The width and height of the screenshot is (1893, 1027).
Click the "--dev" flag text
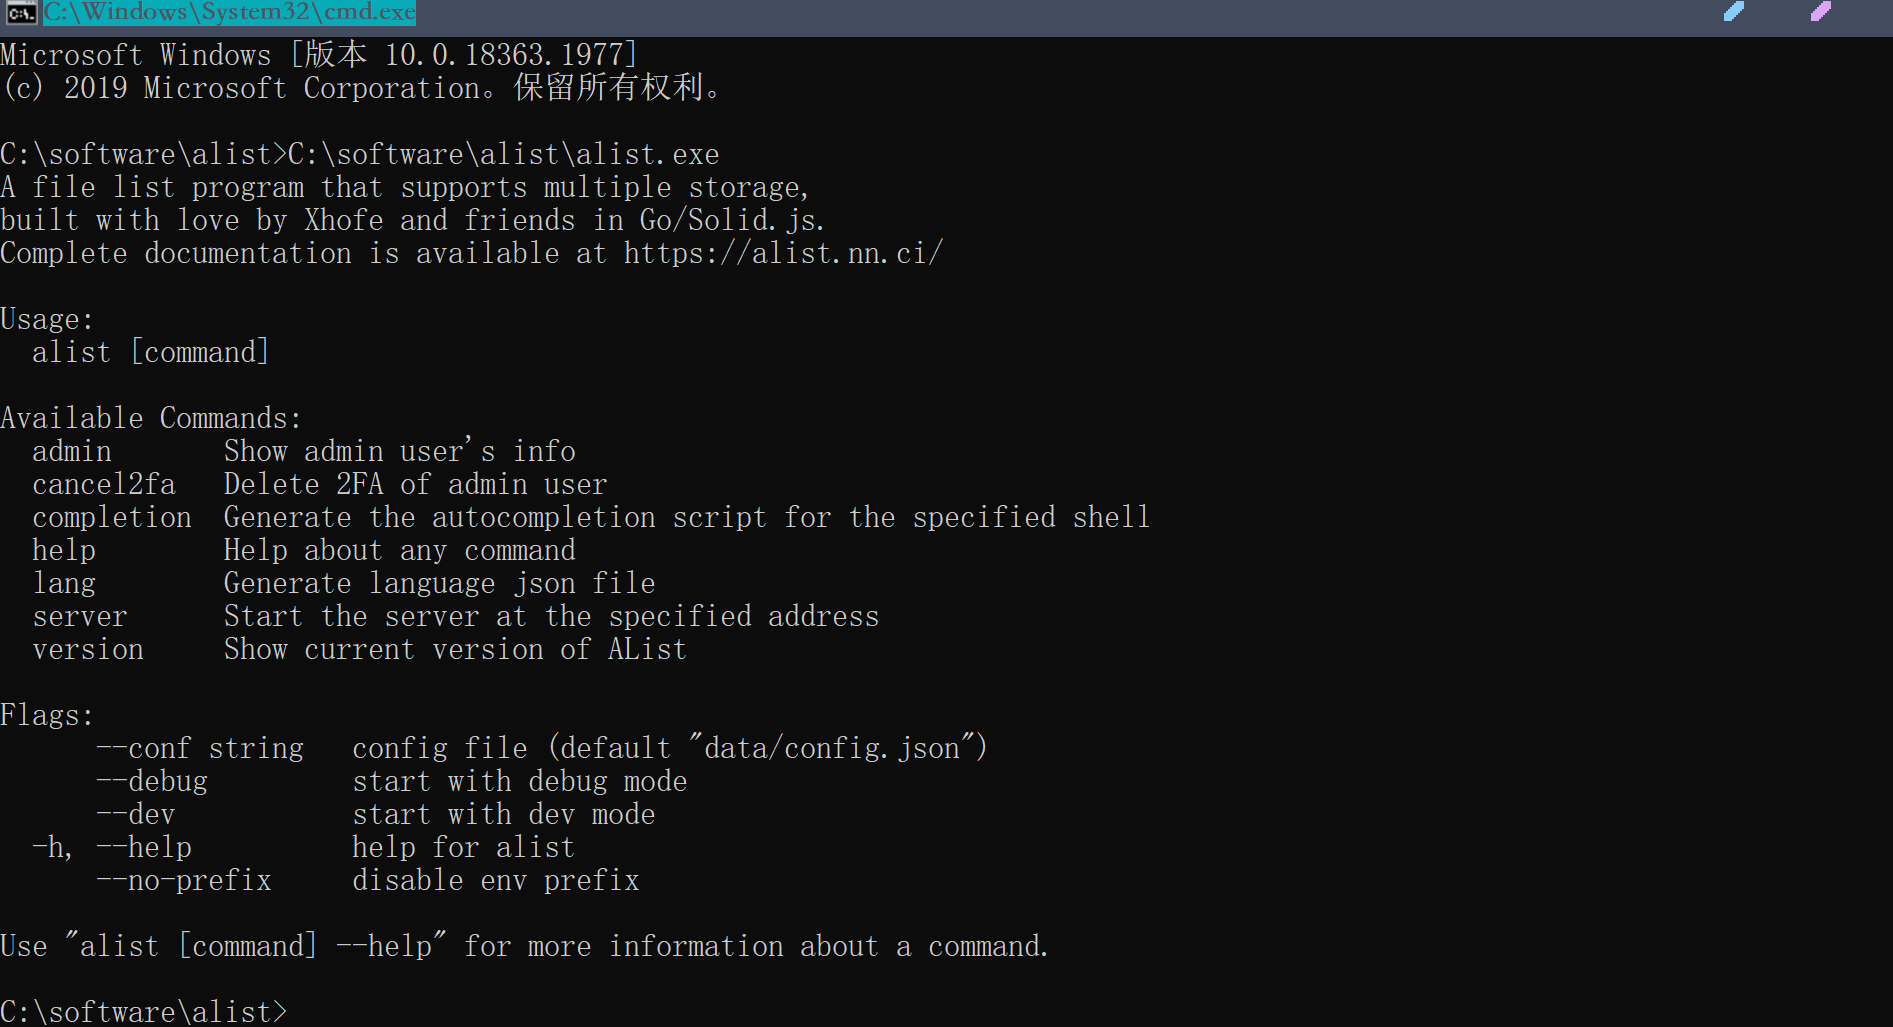click(x=136, y=815)
